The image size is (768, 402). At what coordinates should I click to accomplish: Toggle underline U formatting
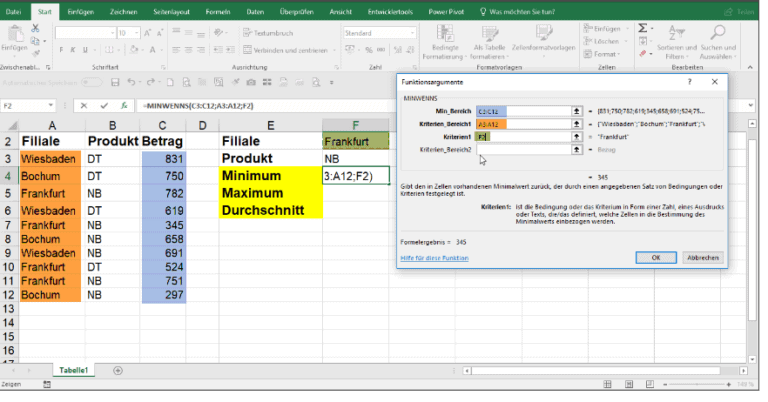(85, 49)
